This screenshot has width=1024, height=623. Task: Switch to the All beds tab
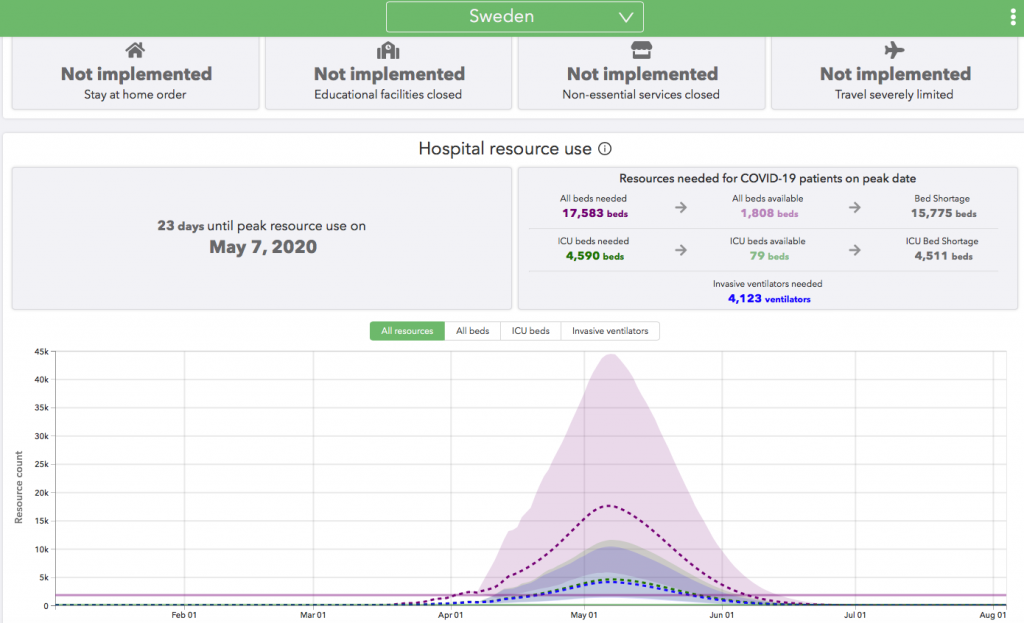(x=472, y=331)
